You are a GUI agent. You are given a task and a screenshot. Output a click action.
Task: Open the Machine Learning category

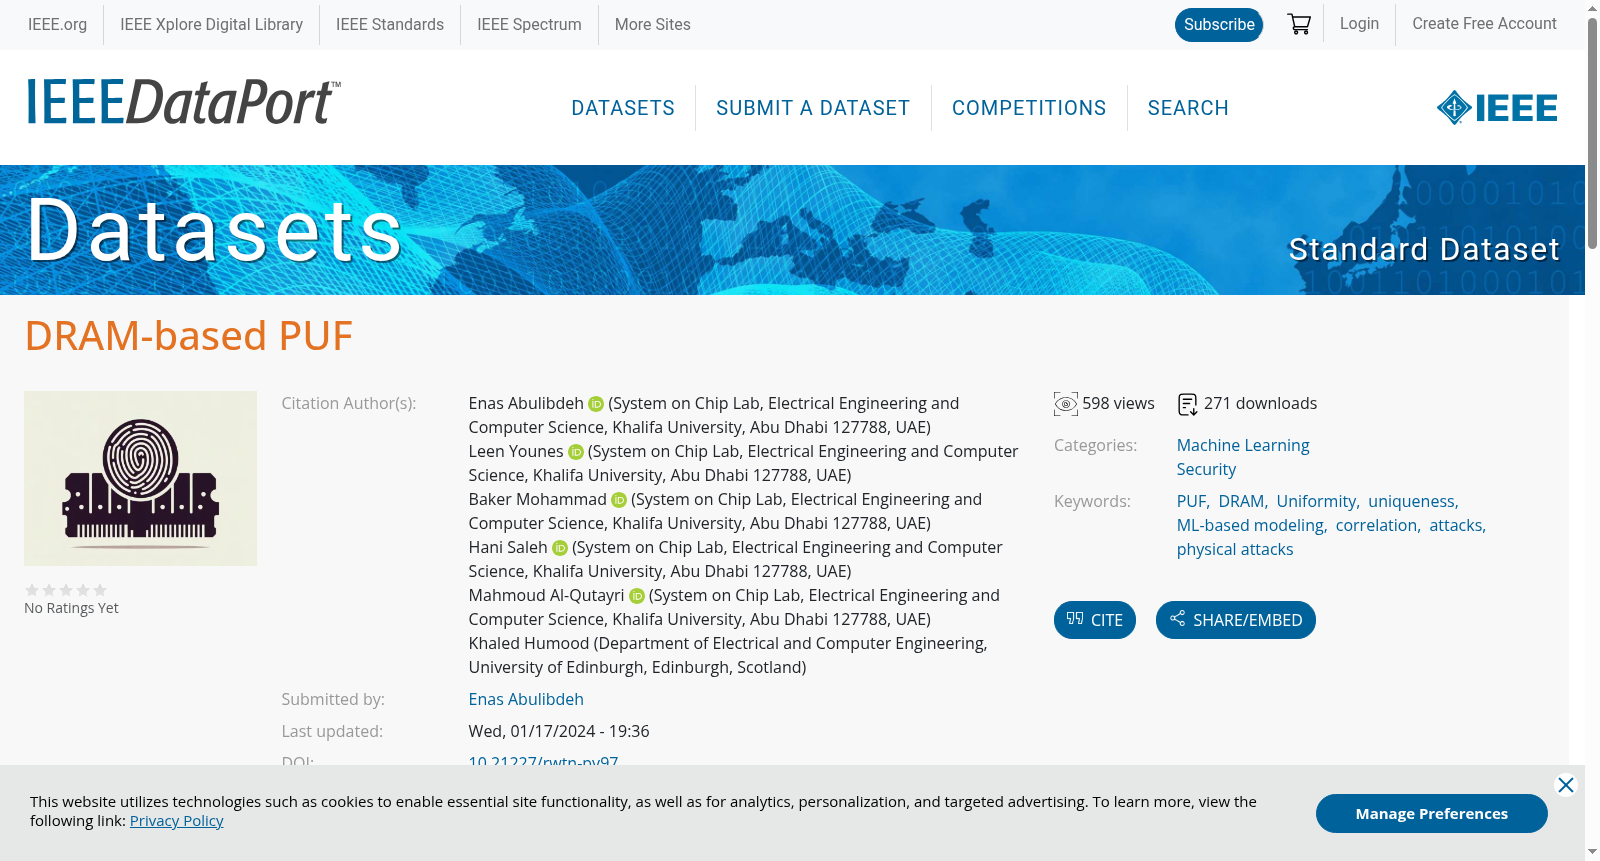1243,445
